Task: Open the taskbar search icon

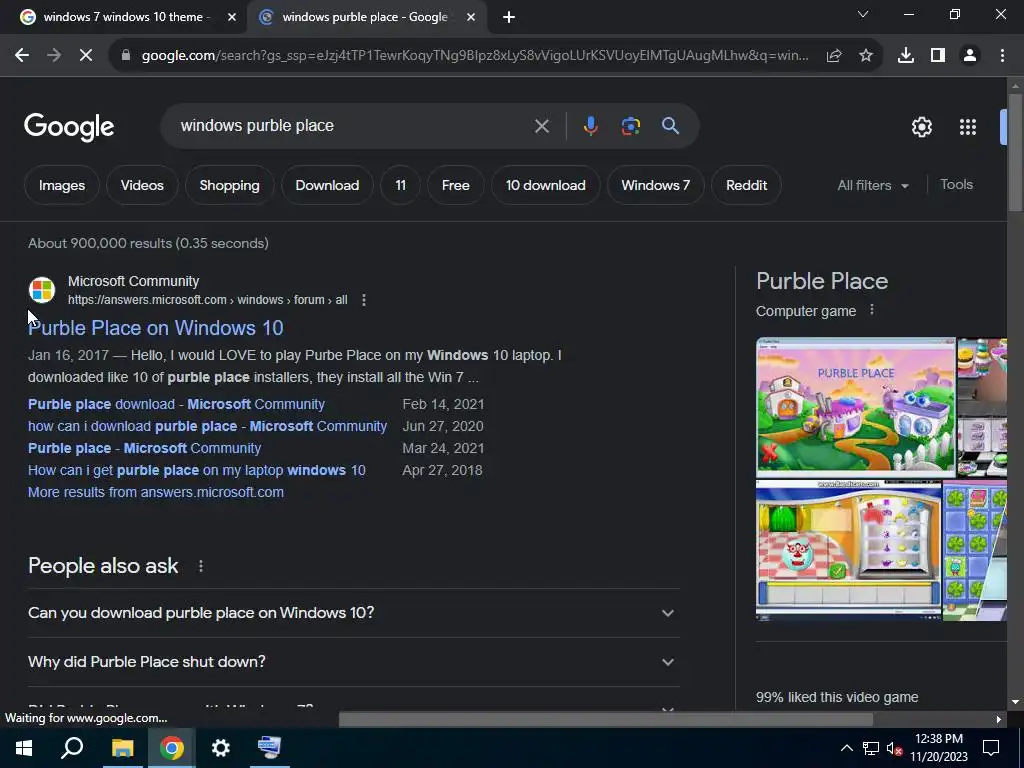Action: (x=72, y=748)
